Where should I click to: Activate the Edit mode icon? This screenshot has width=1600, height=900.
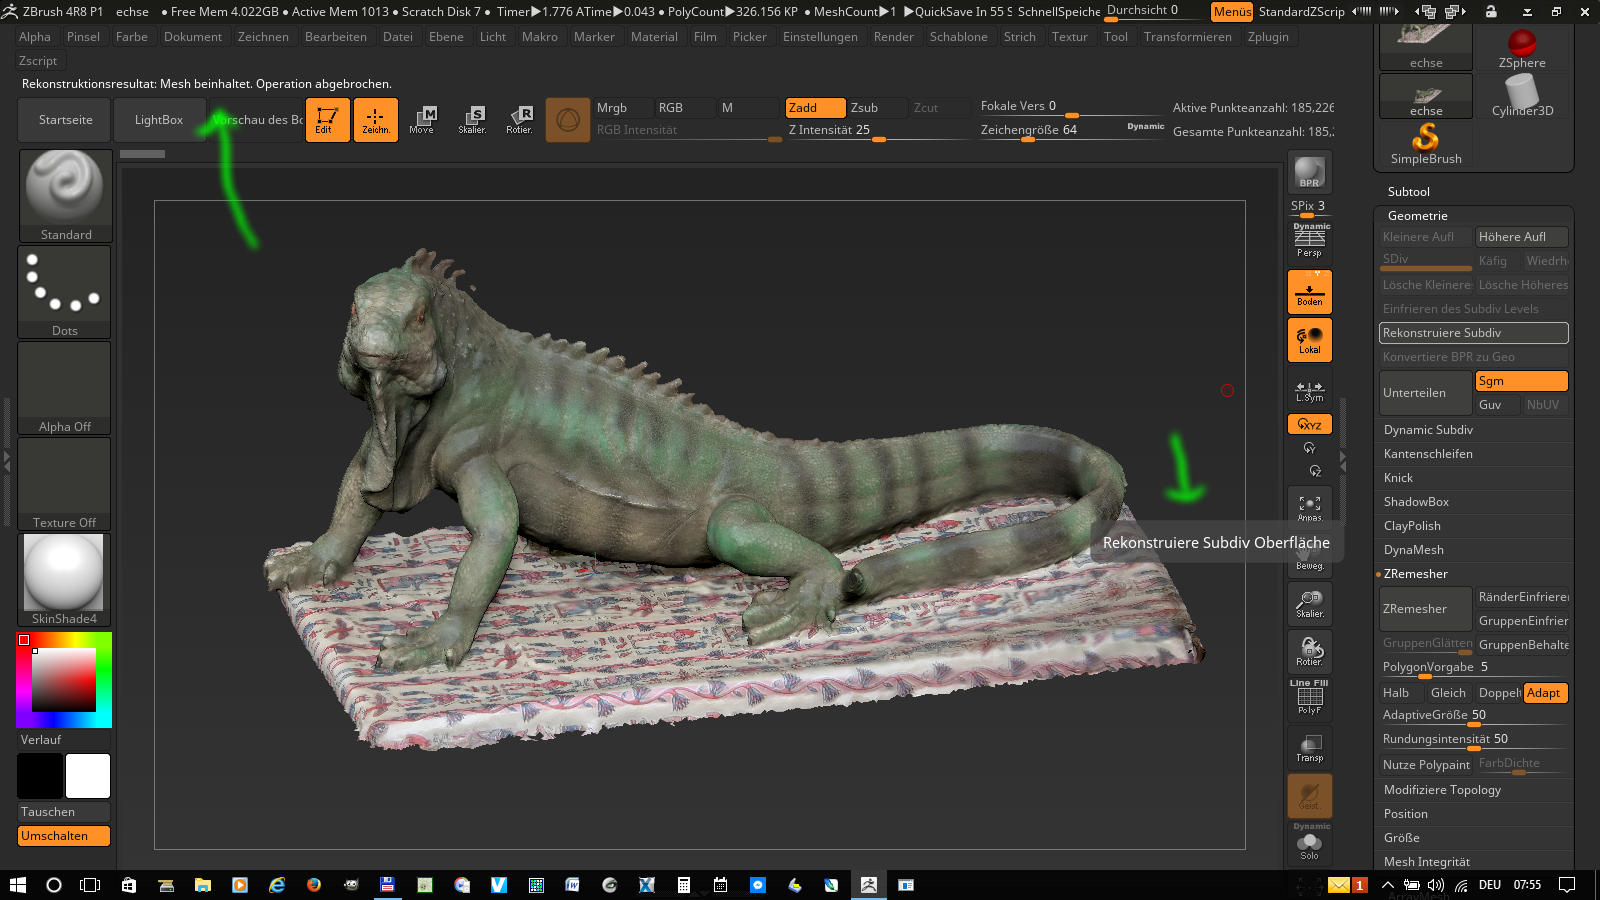point(327,120)
